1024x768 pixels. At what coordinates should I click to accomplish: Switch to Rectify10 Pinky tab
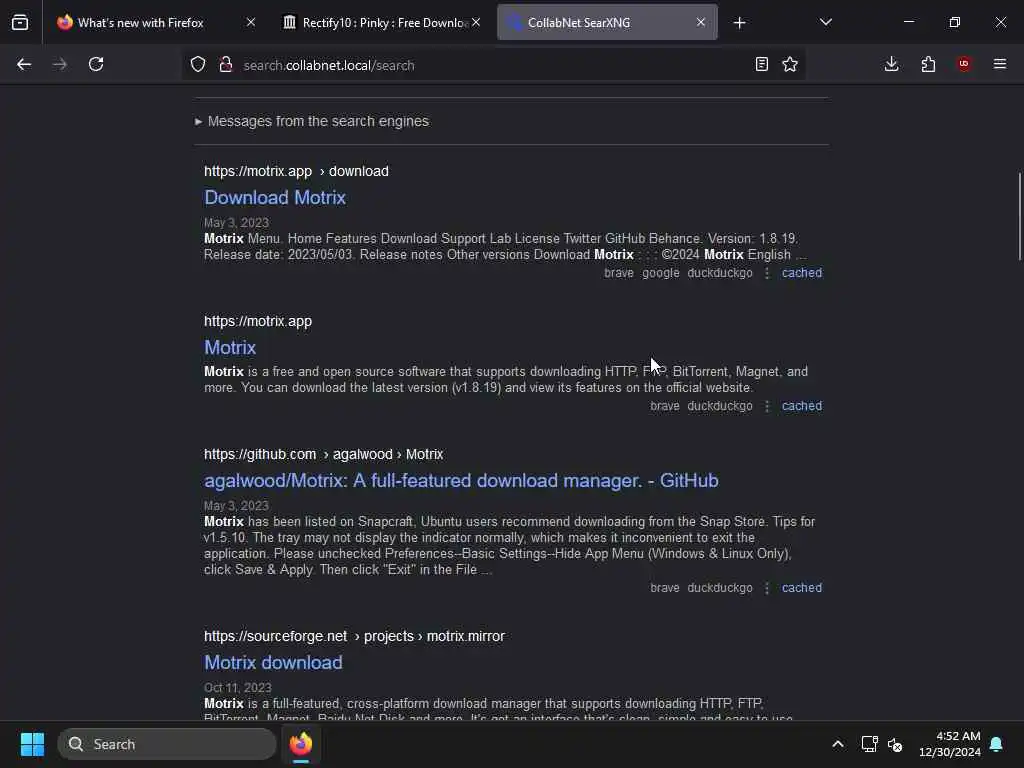click(382, 23)
